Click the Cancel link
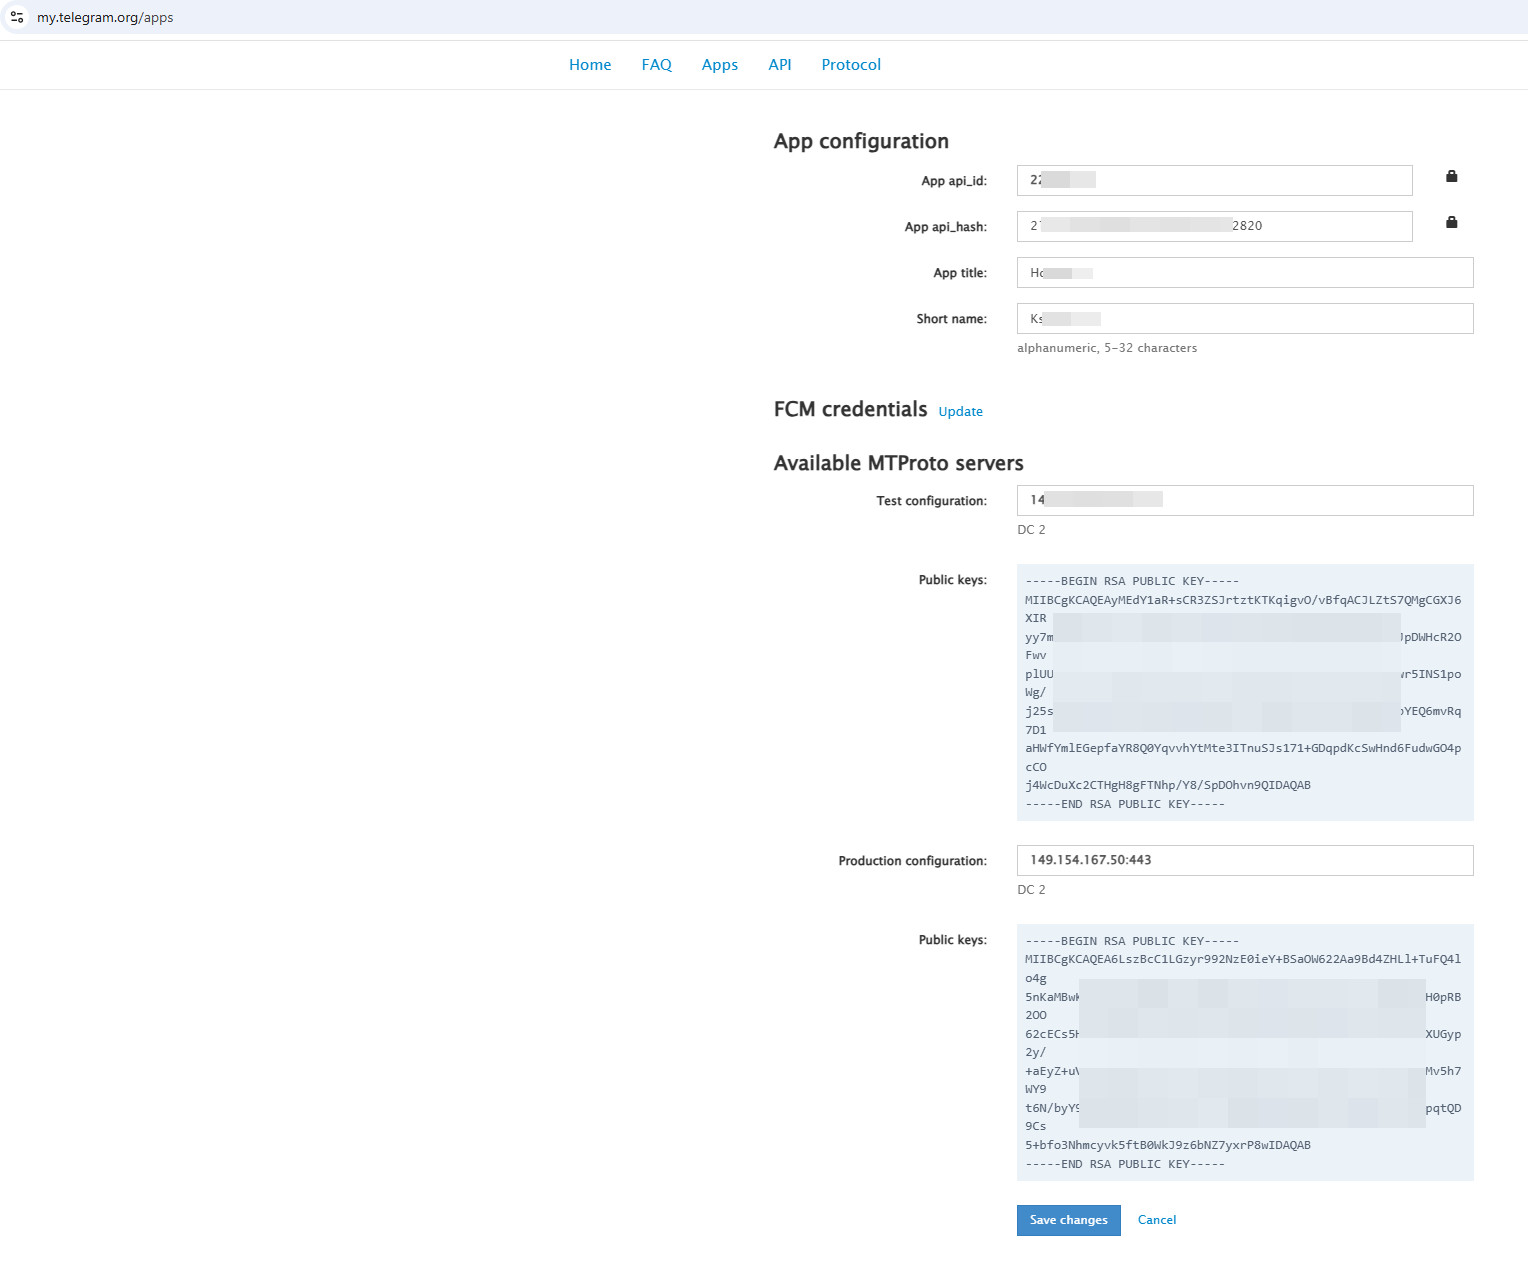The width and height of the screenshot is (1528, 1266). [x=1157, y=1220]
